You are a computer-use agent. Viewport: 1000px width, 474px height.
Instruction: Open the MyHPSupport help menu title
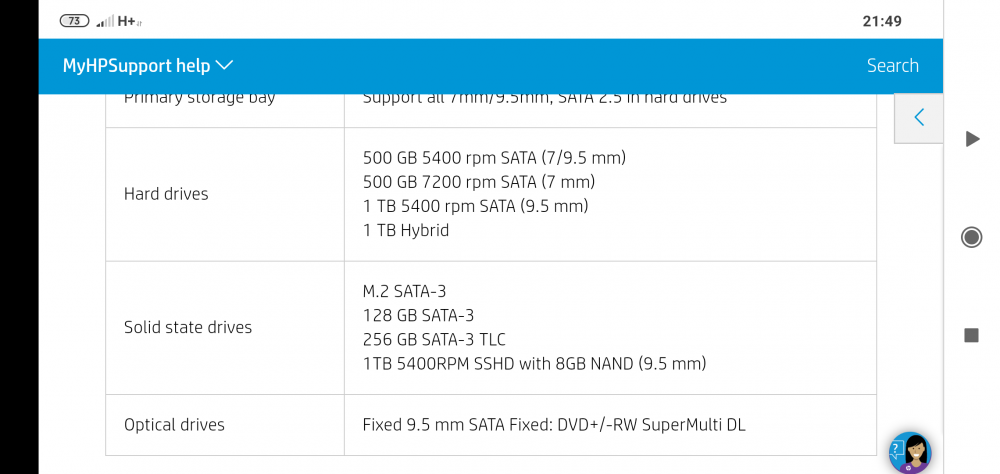(x=137, y=66)
